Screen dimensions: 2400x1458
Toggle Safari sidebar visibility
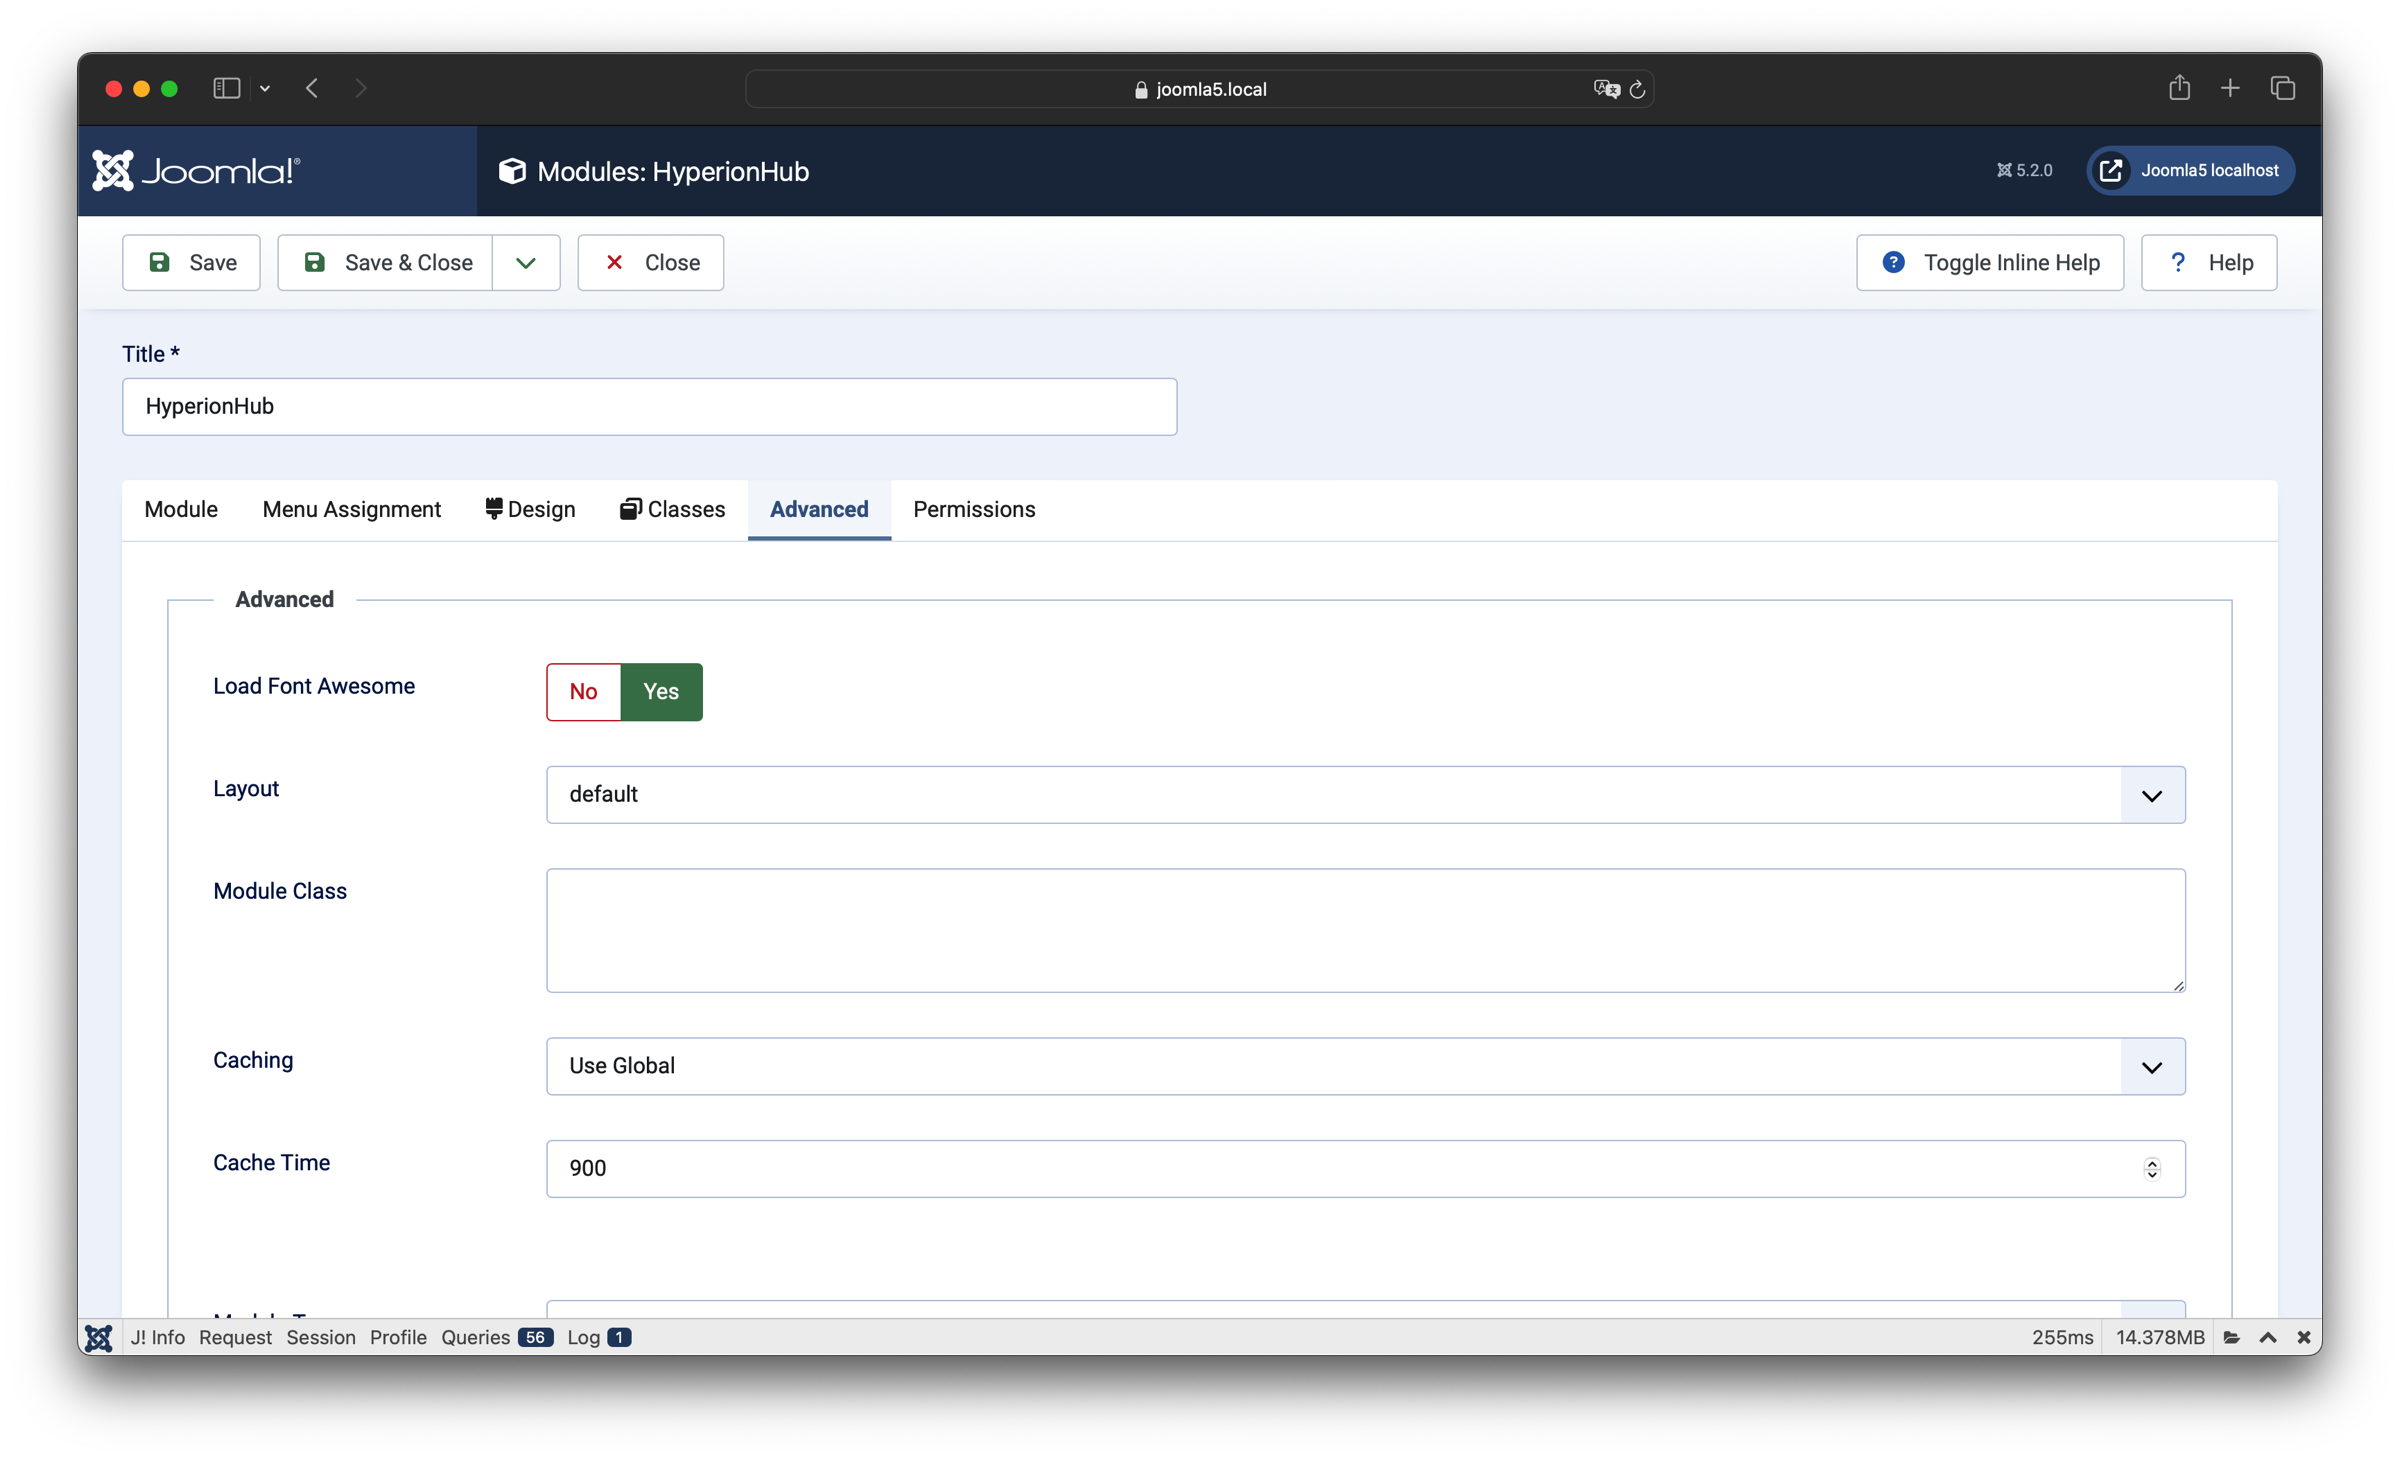click(x=227, y=88)
